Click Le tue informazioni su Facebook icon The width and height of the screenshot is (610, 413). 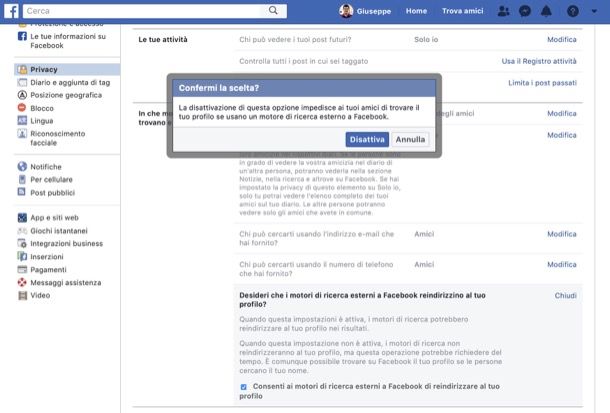(x=22, y=36)
